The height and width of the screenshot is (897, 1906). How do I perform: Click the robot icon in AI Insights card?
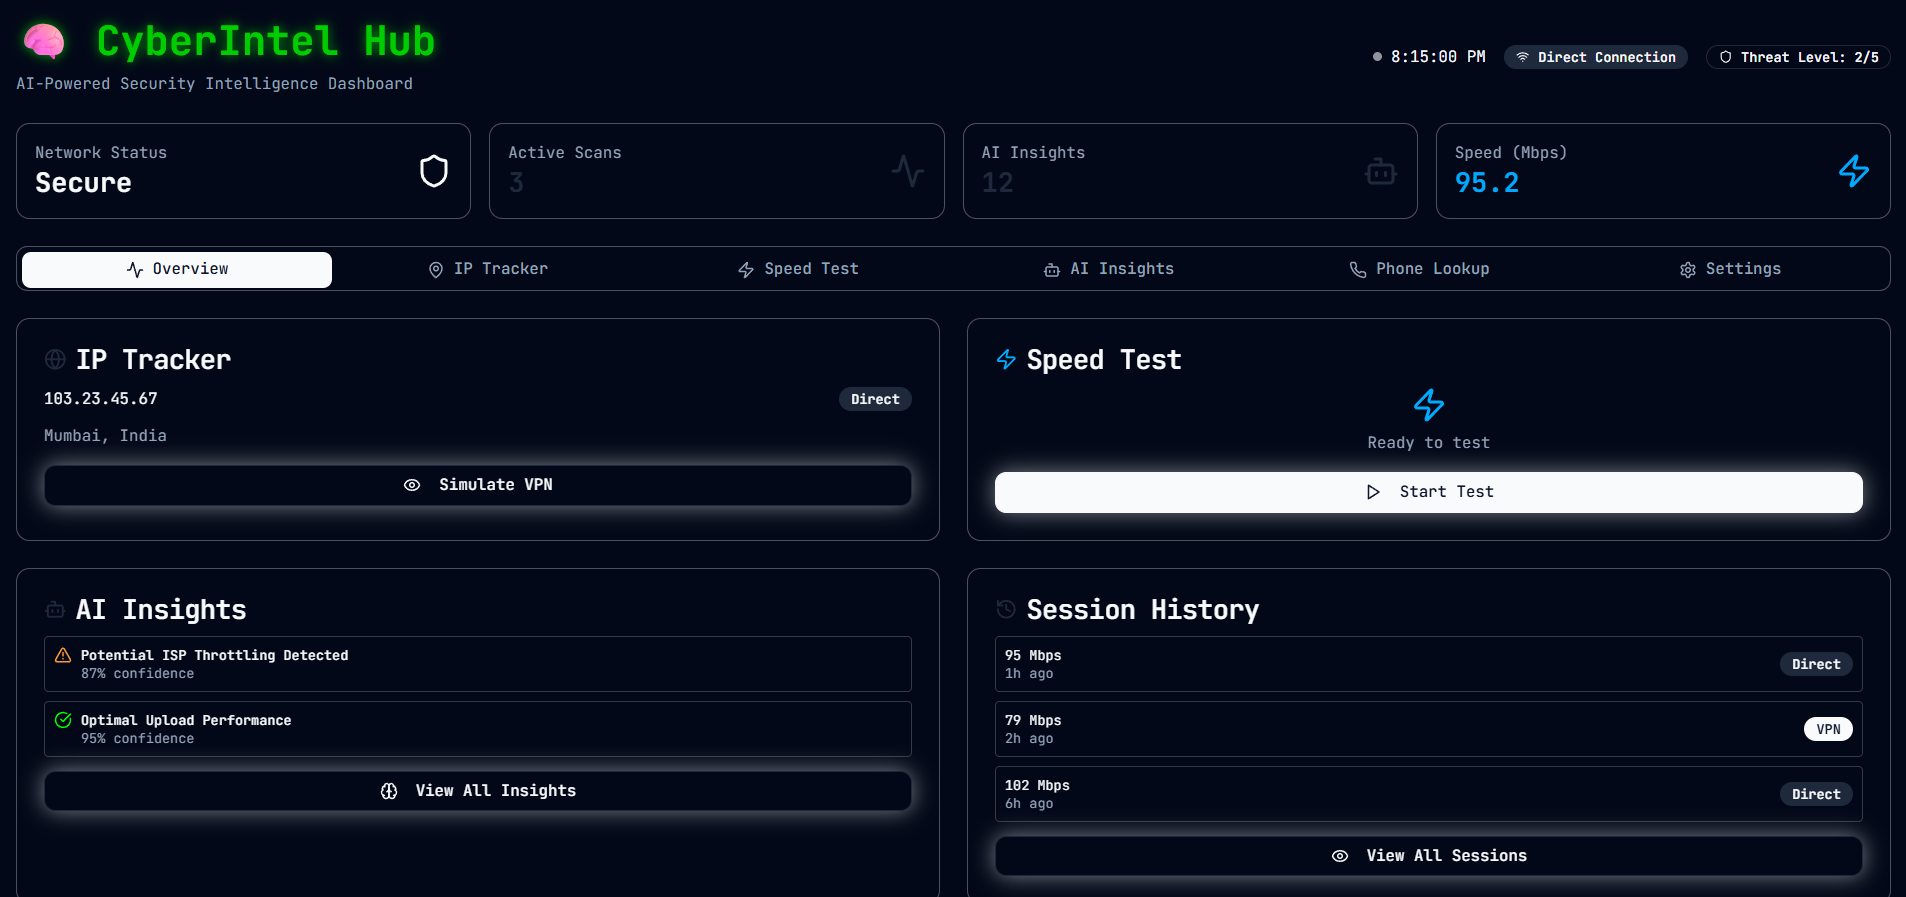[x=1380, y=172]
